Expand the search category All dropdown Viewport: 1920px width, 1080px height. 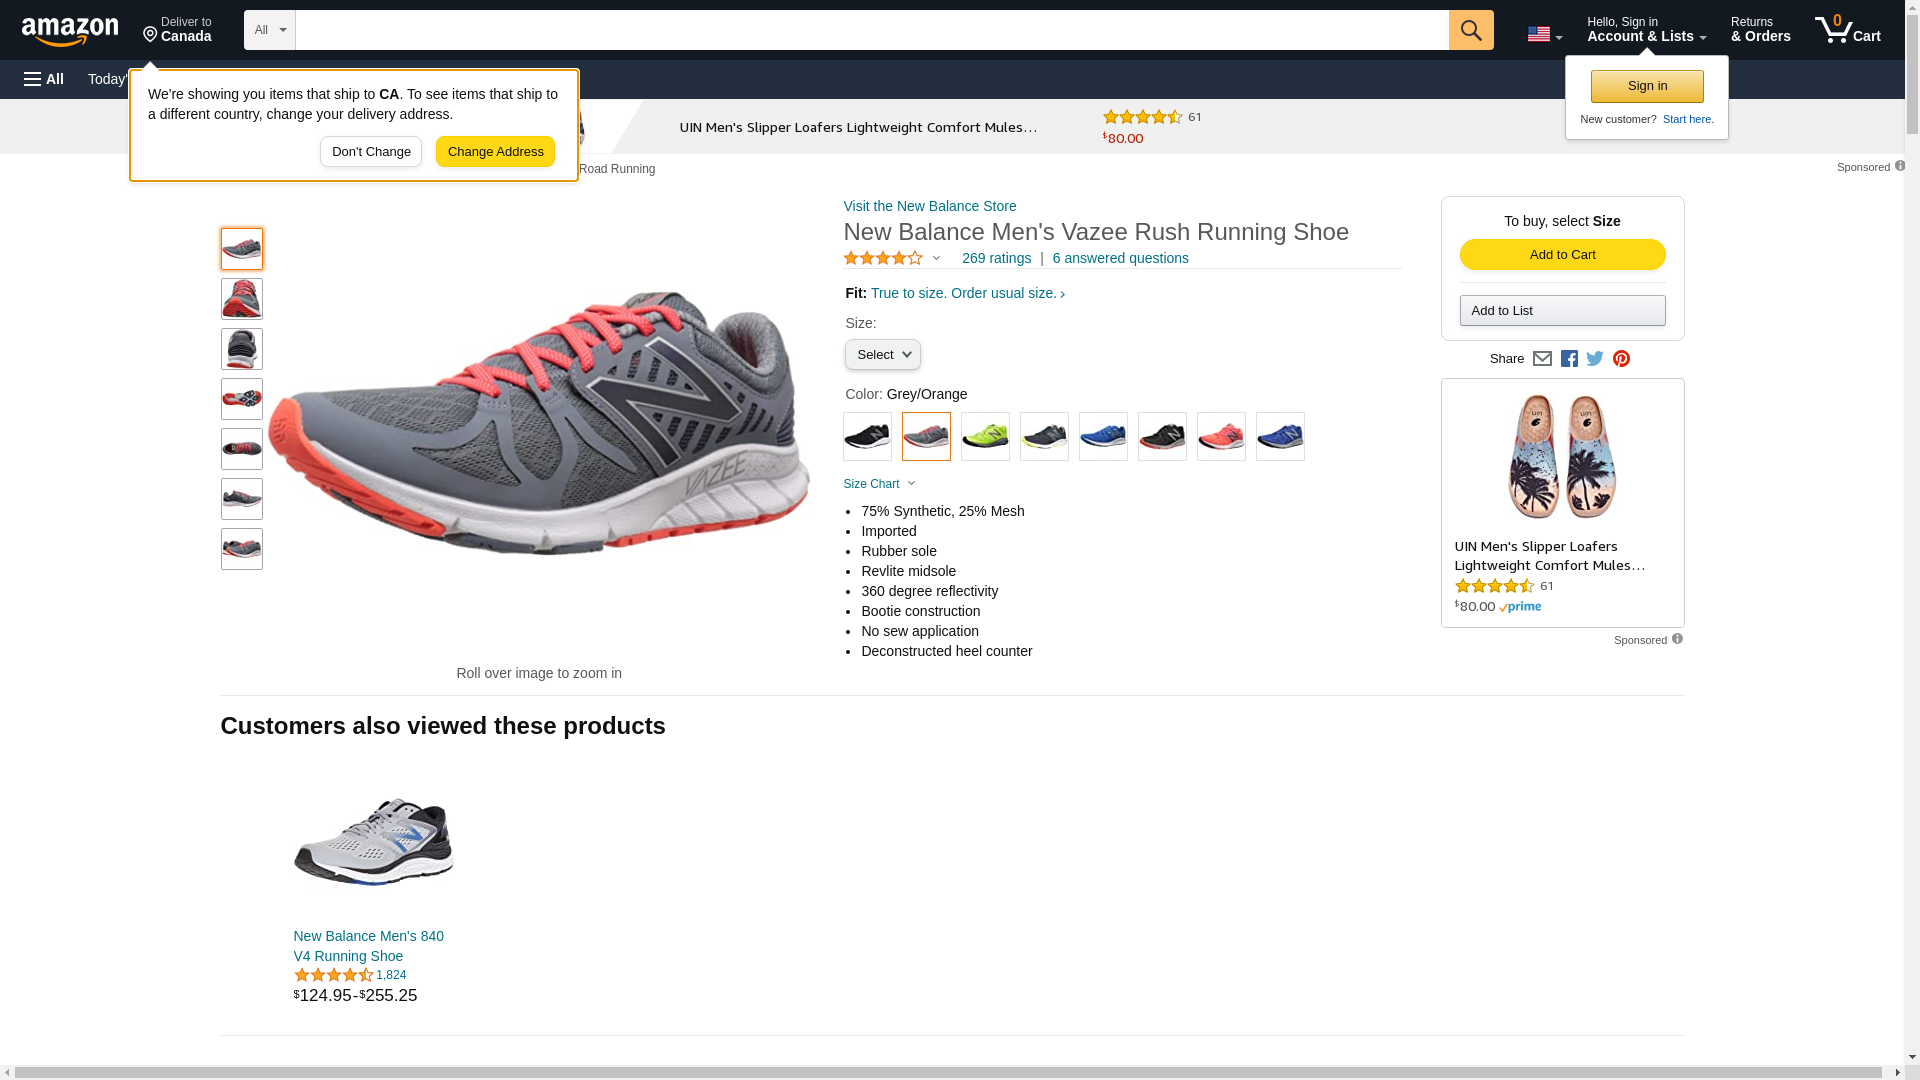tap(269, 30)
